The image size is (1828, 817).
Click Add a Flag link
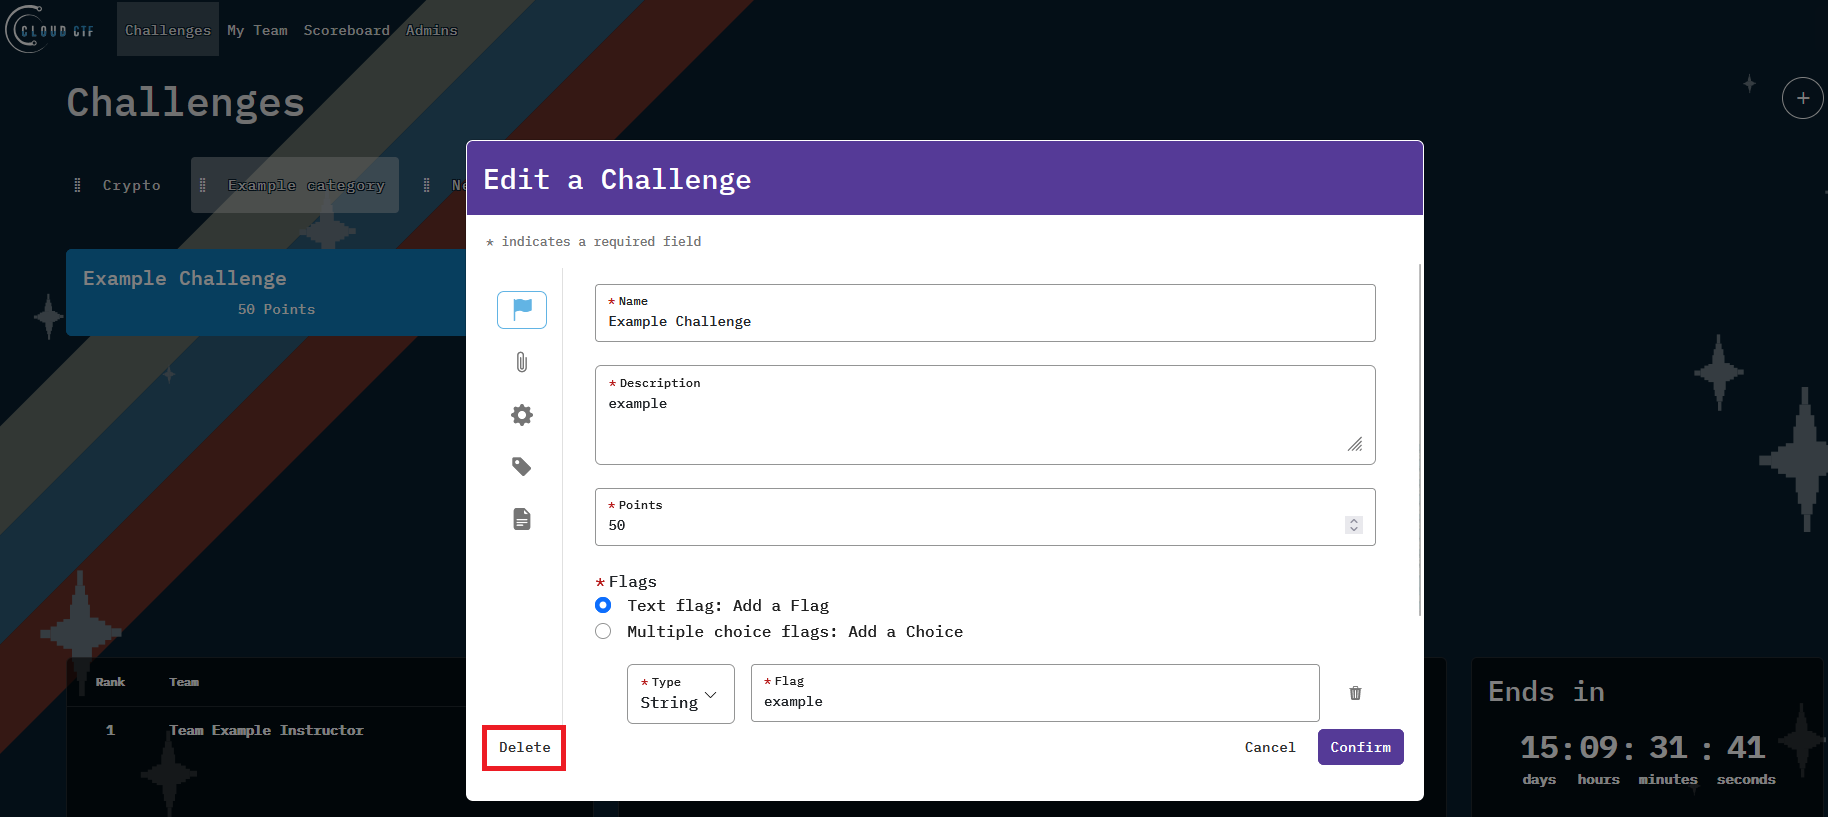[x=781, y=605]
